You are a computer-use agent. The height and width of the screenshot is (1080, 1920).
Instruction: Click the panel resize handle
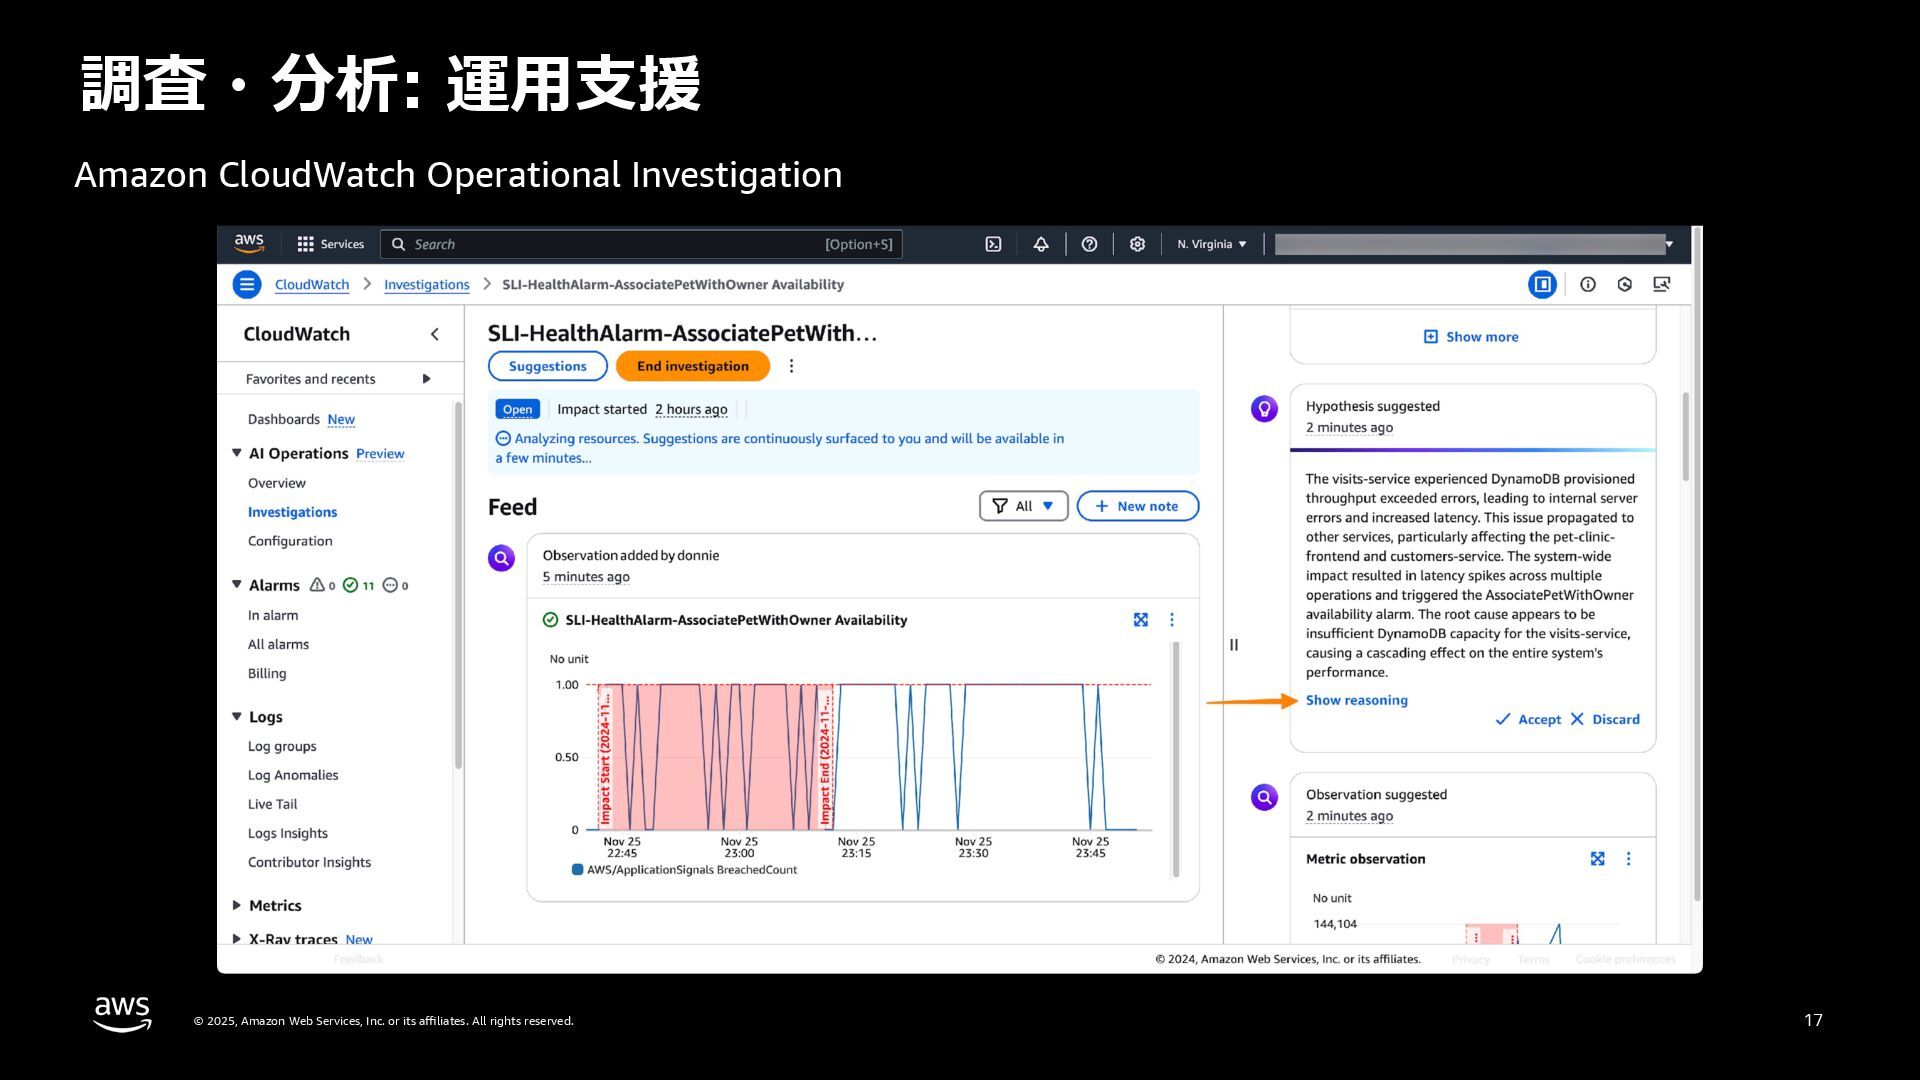(1234, 645)
